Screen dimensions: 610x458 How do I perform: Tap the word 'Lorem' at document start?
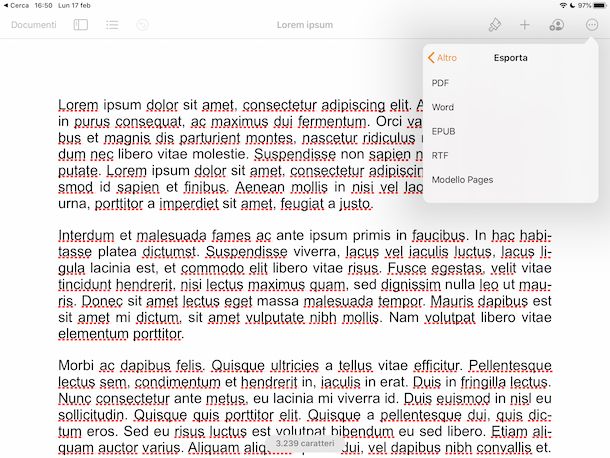pyautogui.click(x=78, y=105)
